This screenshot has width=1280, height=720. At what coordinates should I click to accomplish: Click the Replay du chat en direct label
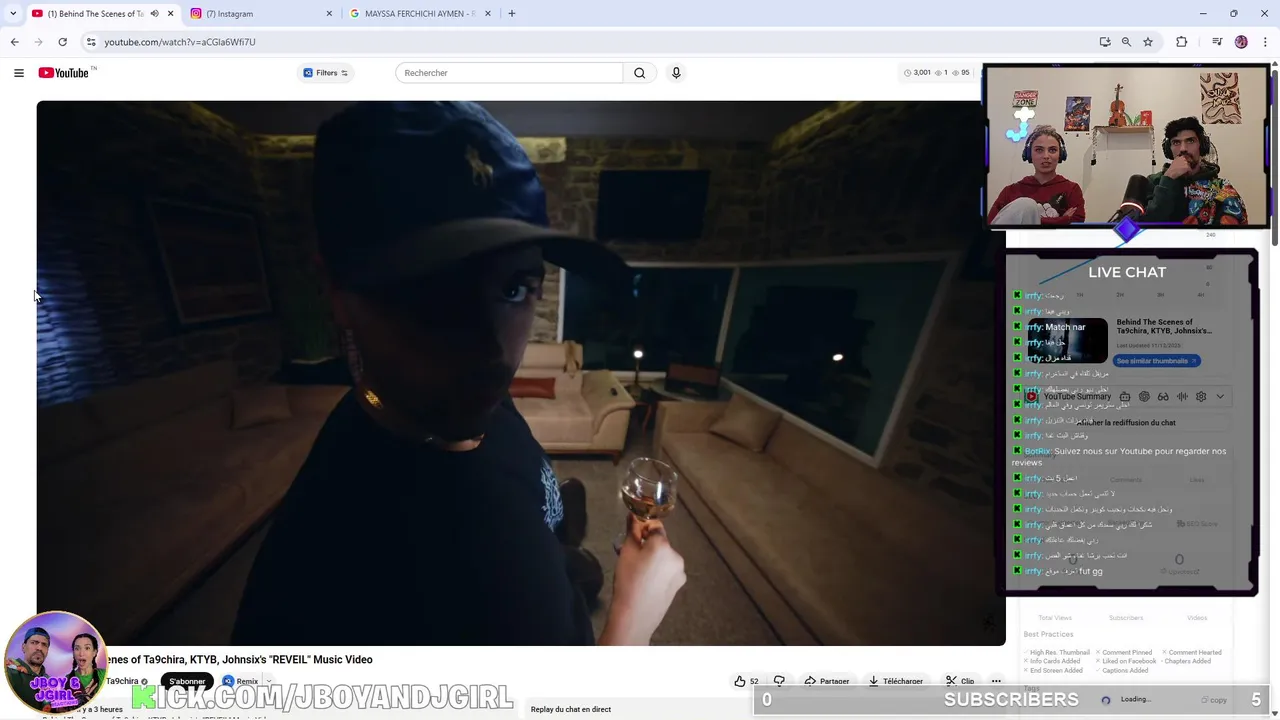[x=571, y=709]
